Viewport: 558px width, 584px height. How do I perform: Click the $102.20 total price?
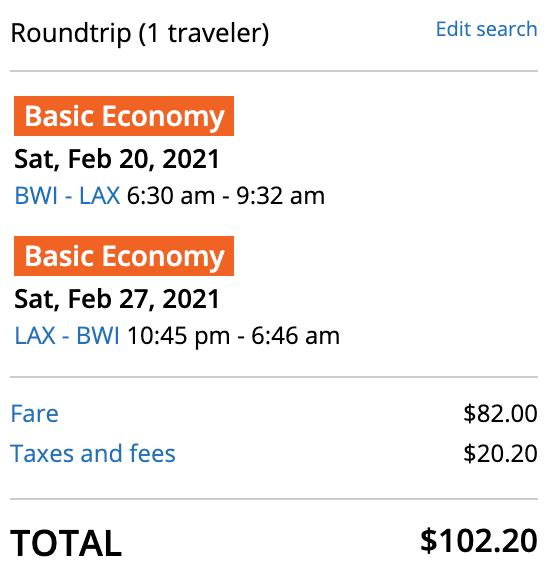click(x=479, y=541)
